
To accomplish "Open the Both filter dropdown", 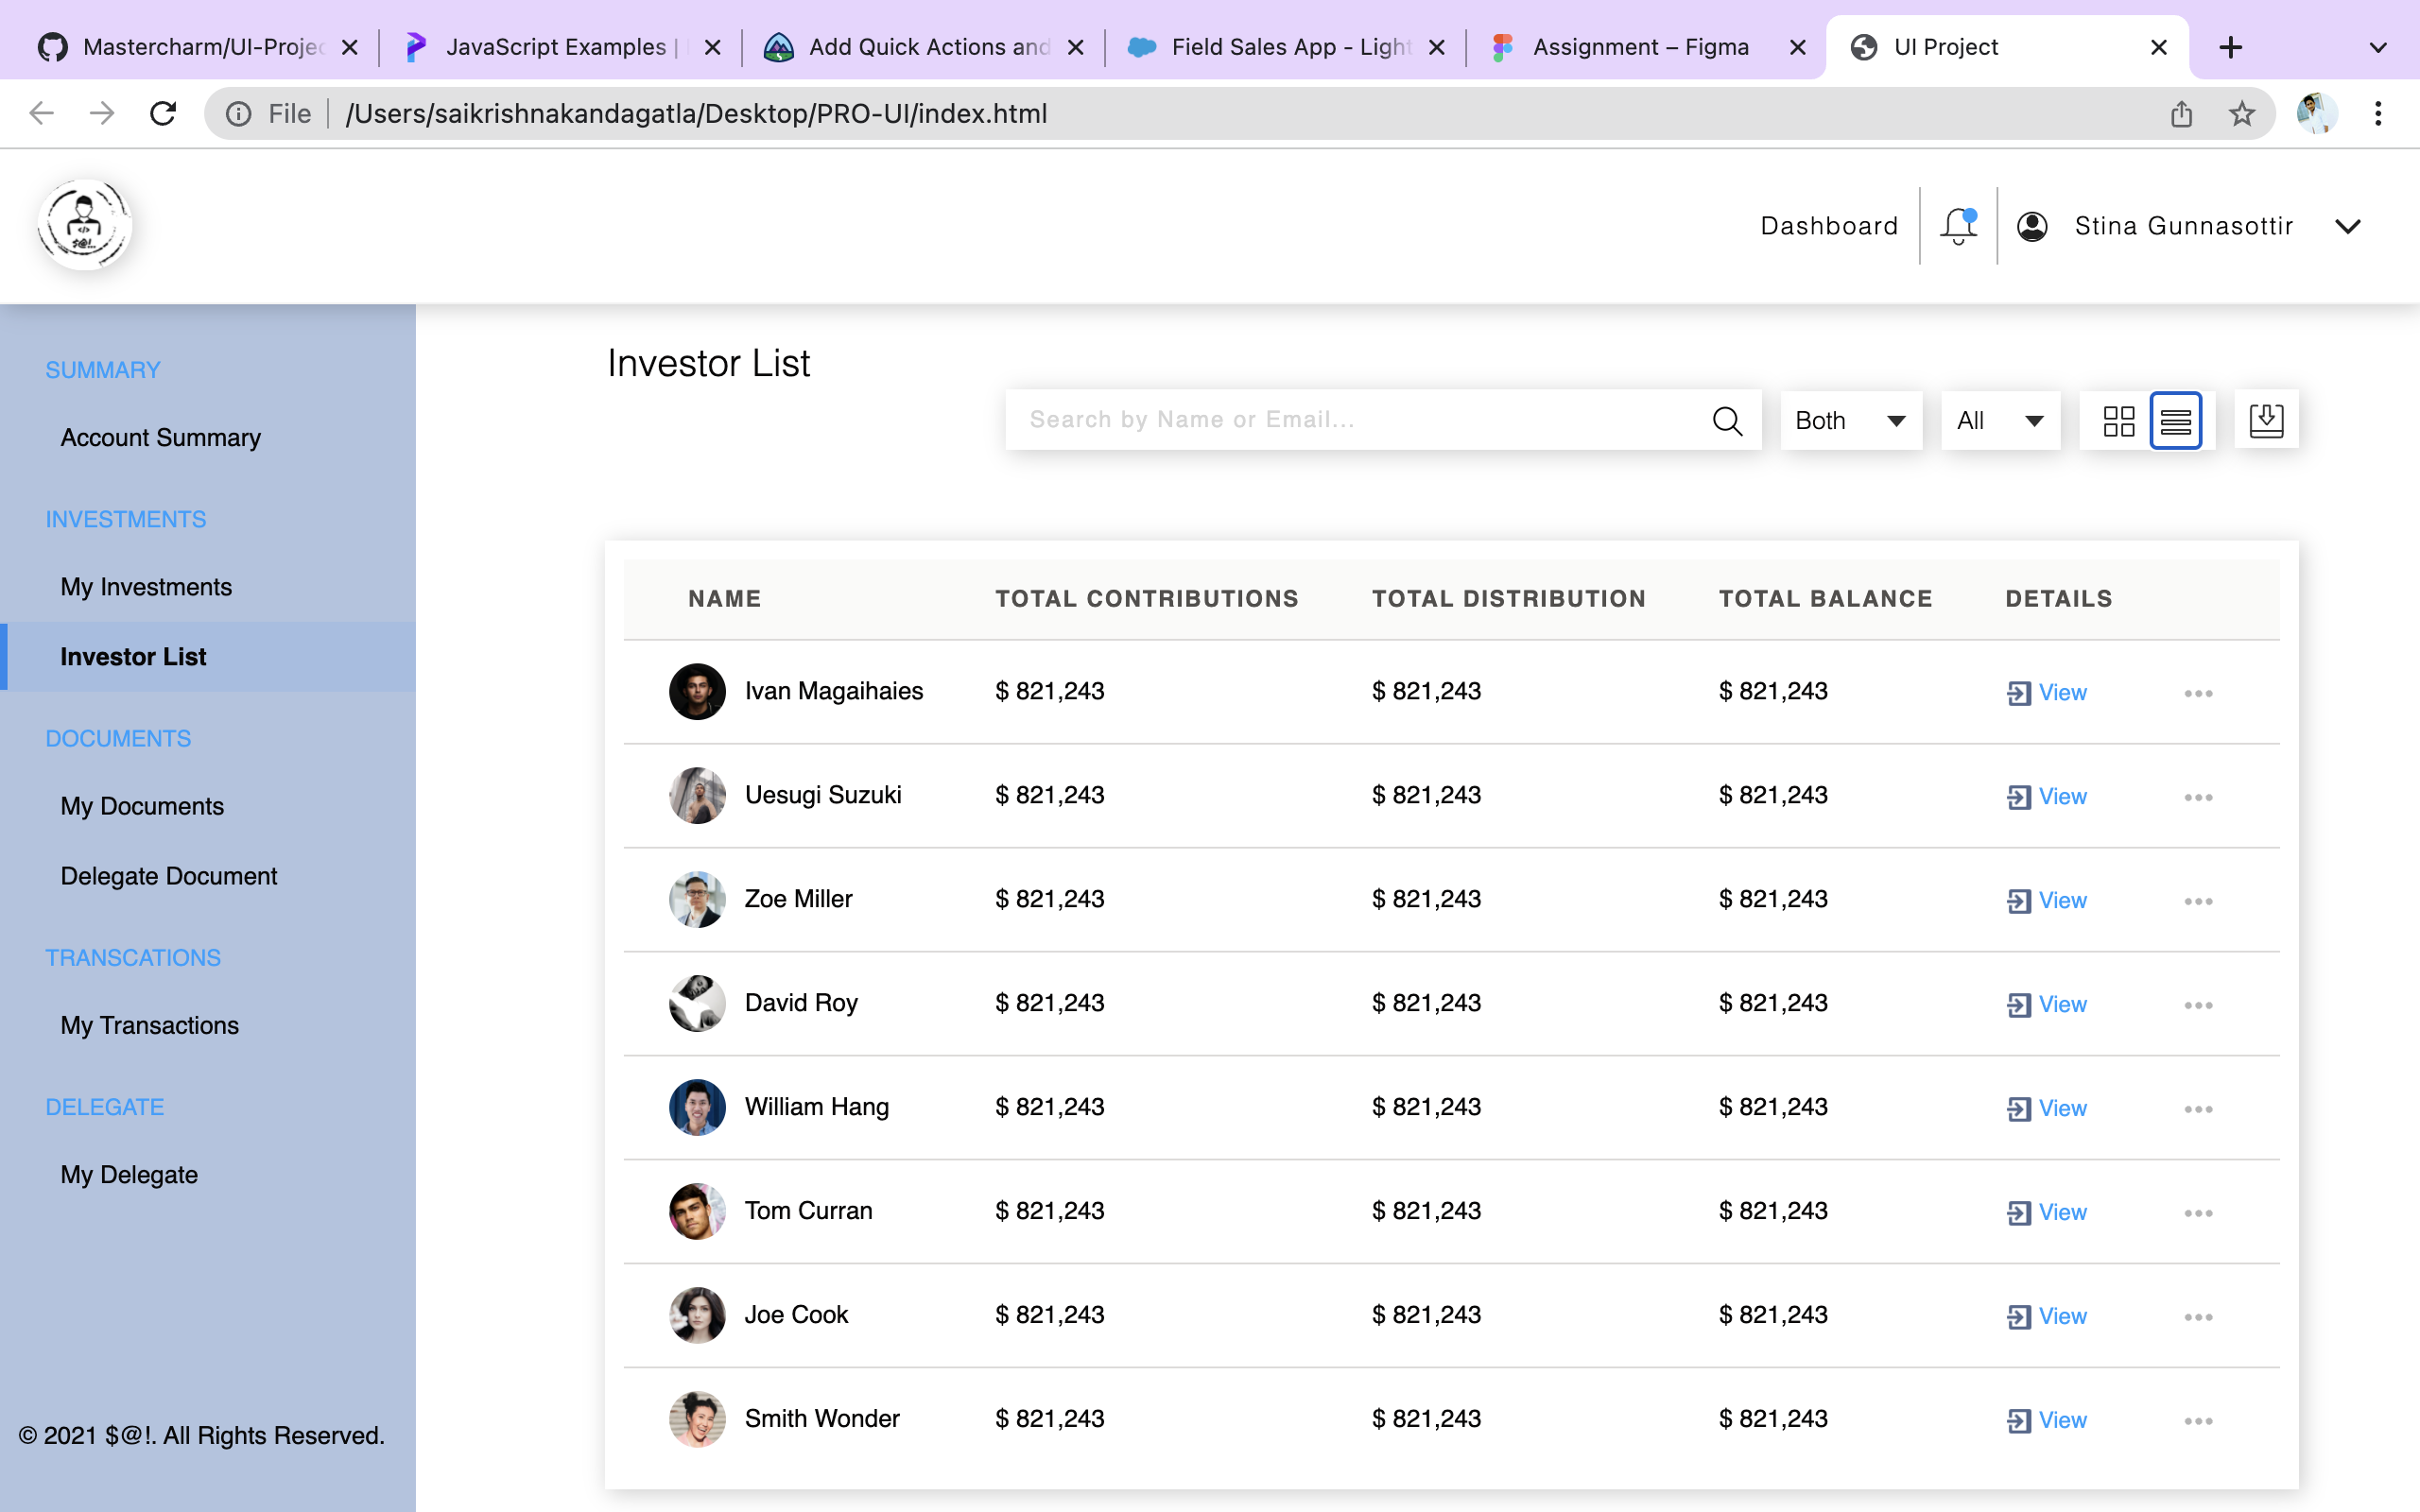I will coord(1850,420).
